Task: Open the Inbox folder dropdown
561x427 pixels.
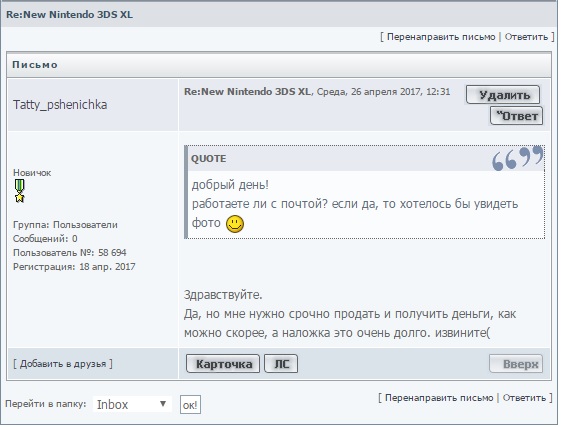Action: pyautogui.click(x=132, y=404)
